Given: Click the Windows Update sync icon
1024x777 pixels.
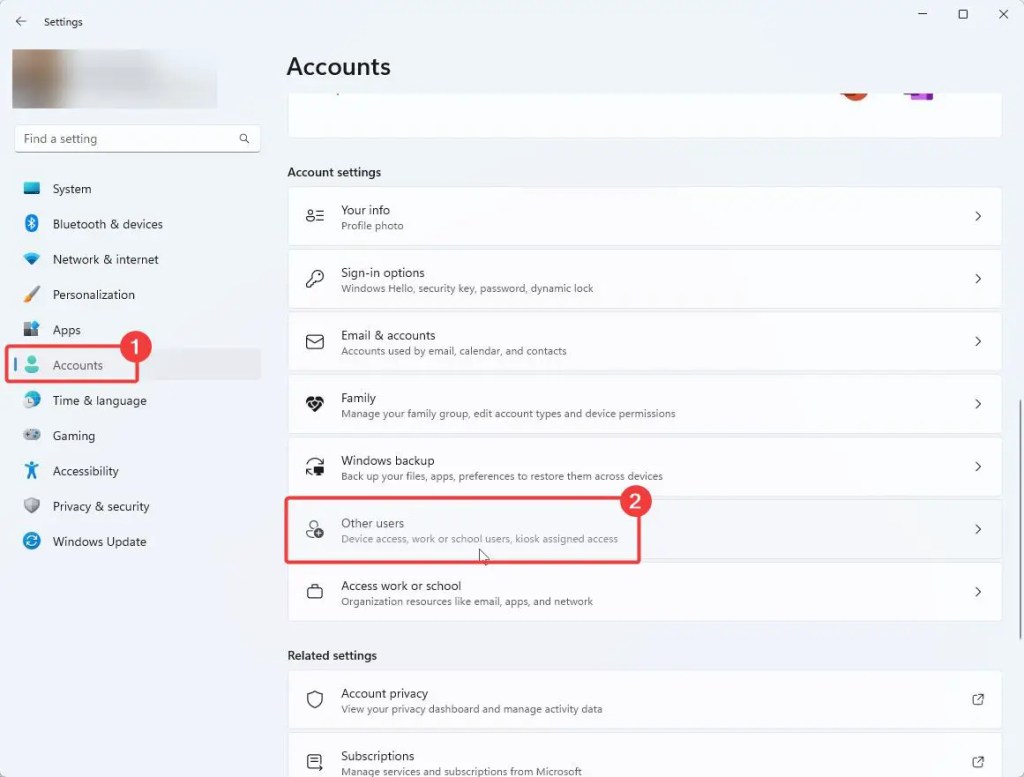Looking at the screenshot, I should (x=31, y=541).
